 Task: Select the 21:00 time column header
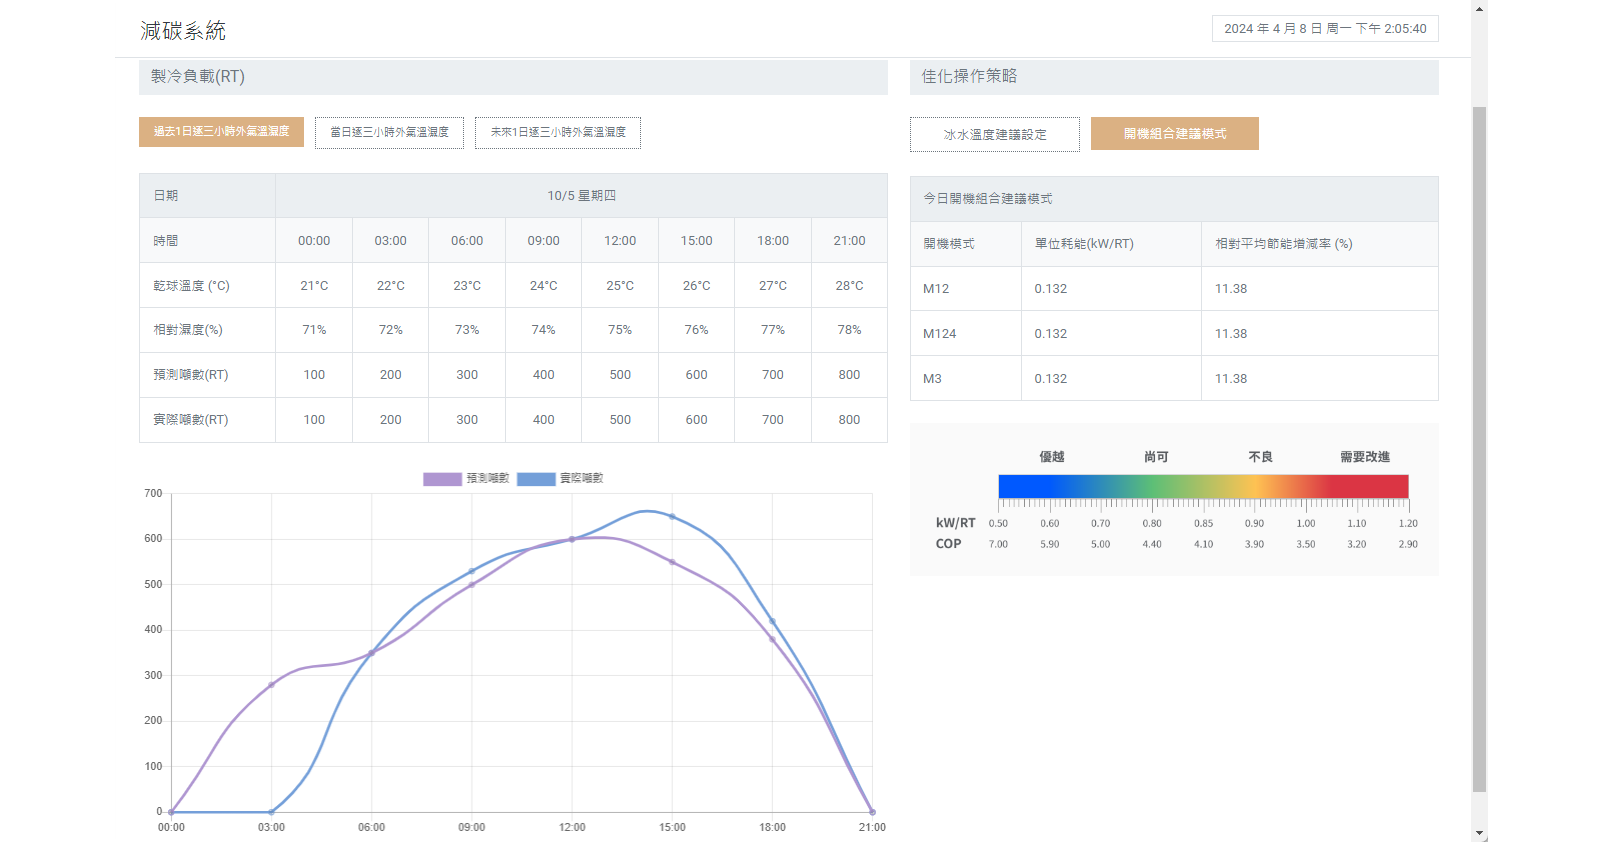[x=849, y=241]
